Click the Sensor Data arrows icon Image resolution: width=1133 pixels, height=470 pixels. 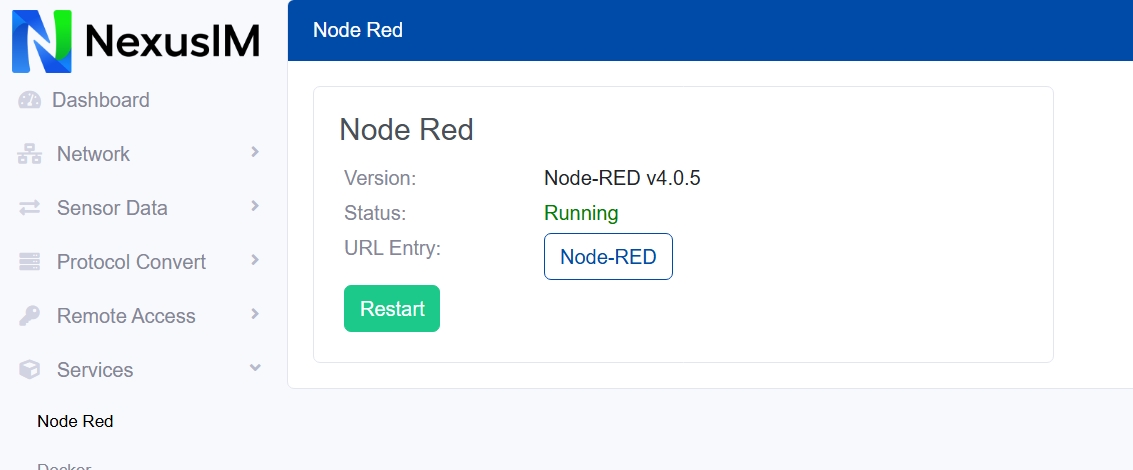(x=30, y=208)
